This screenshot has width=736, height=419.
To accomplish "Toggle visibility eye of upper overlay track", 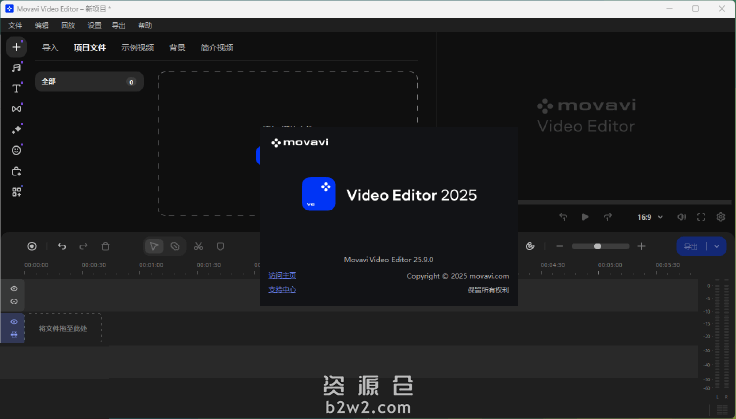I will (x=14, y=289).
